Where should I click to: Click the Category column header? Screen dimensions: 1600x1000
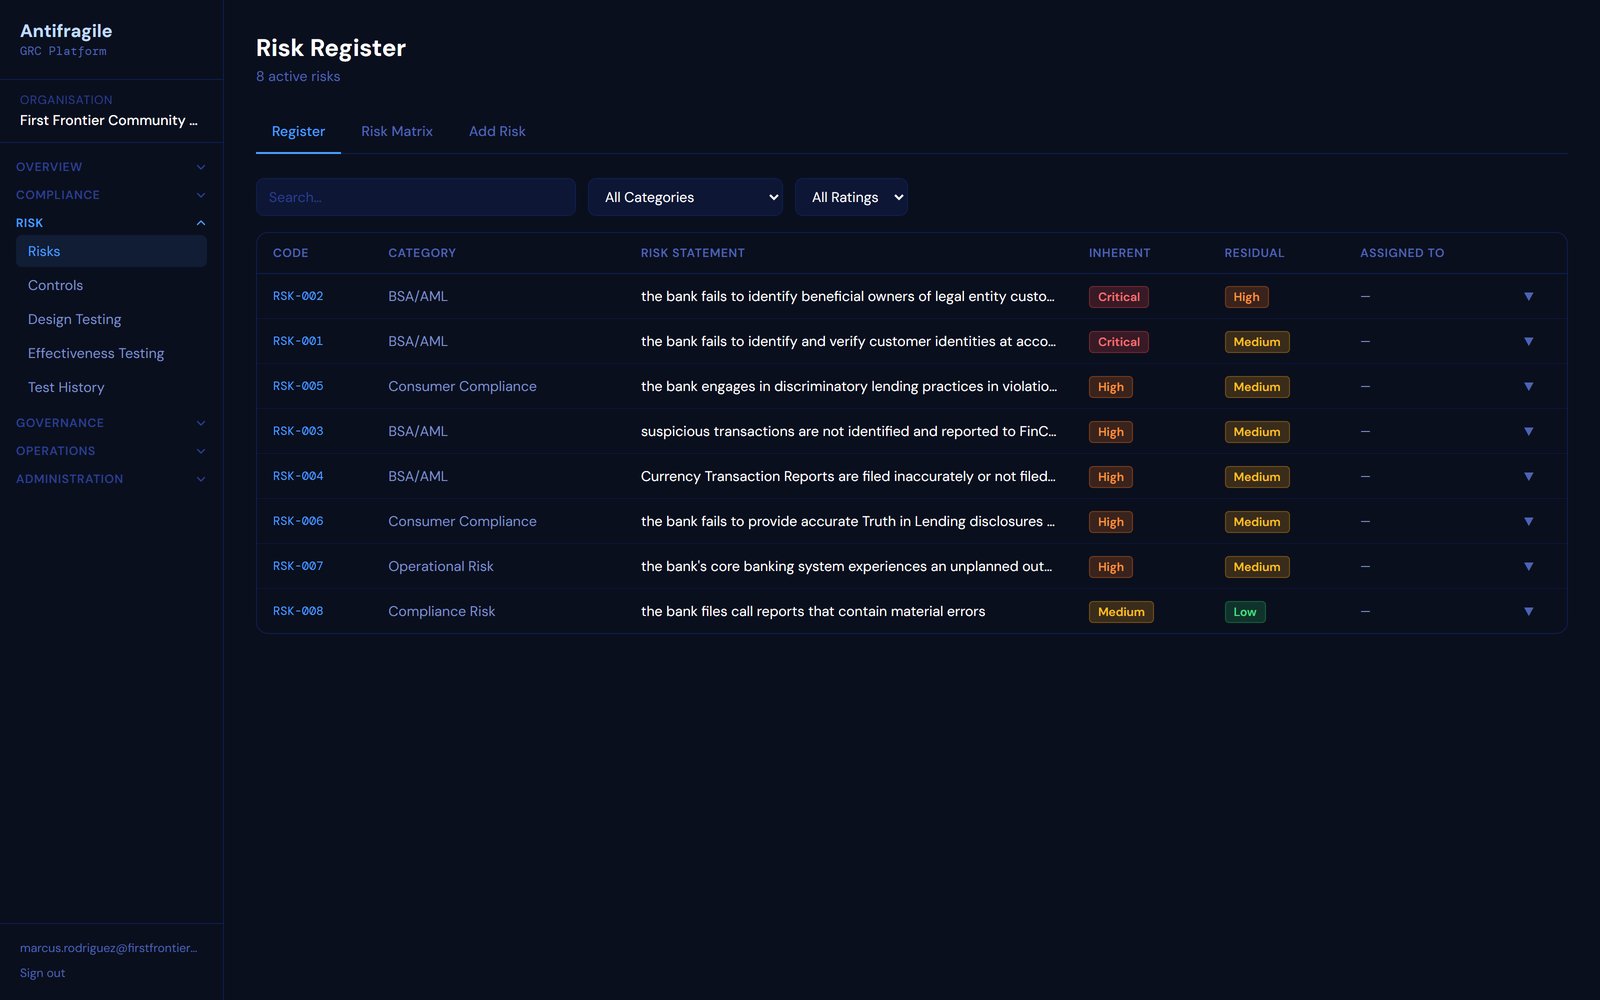(422, 253)
